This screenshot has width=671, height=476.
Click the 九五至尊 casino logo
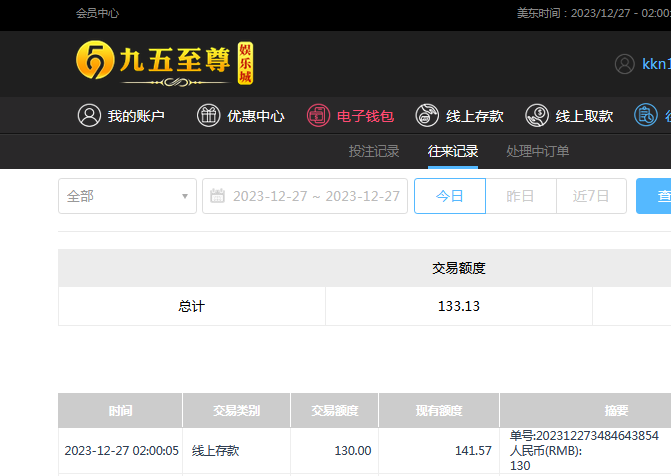(x=165, y=63)
